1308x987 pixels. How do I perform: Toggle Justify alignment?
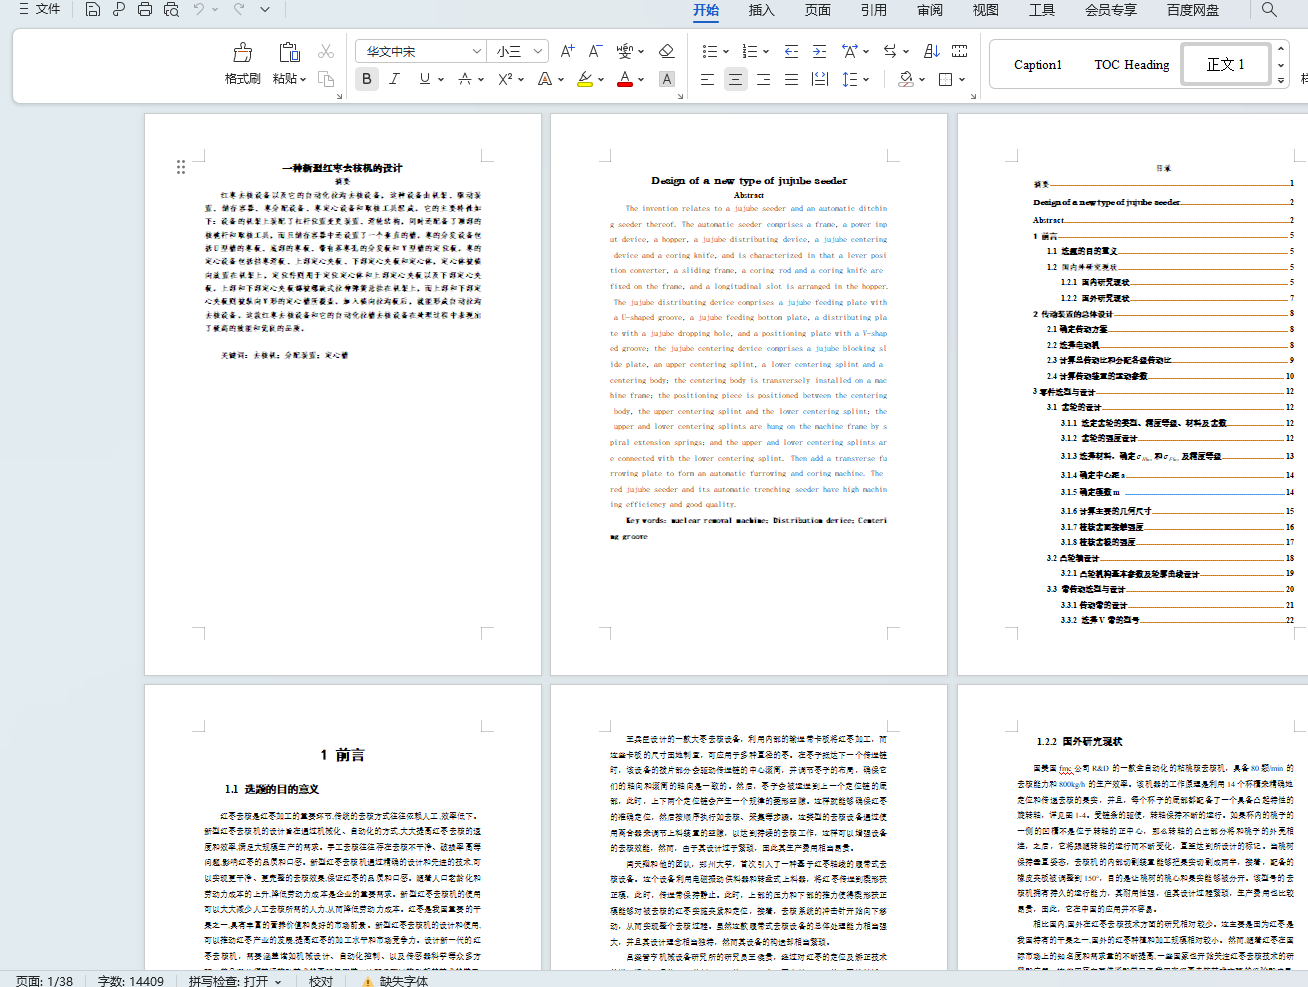coord(791,79)
